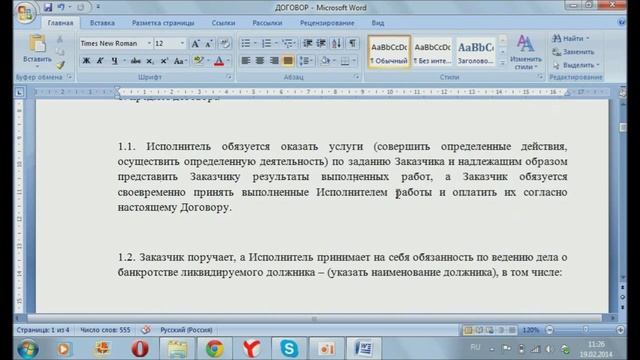Image resolution: width=640 pixels, height=360 pixels.
Task: Open the Разметка страницы tab
Action: pos(163,23)
